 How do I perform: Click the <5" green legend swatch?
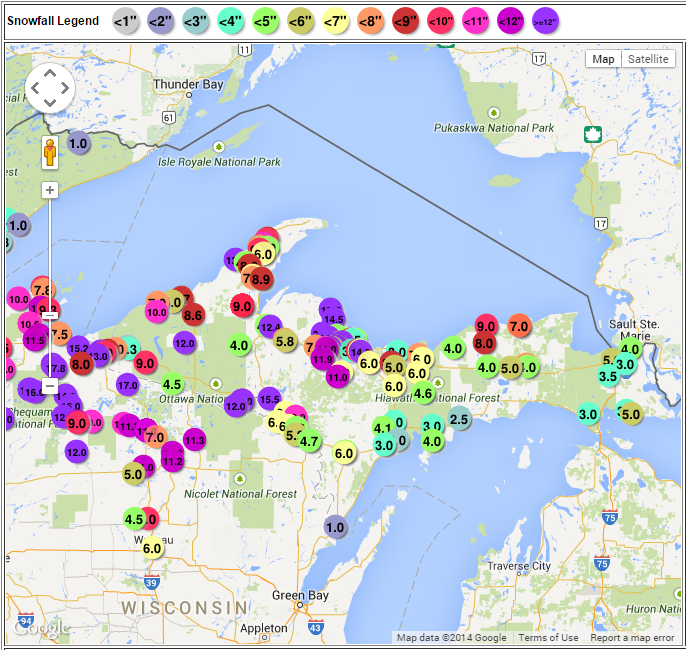[266, 21]
